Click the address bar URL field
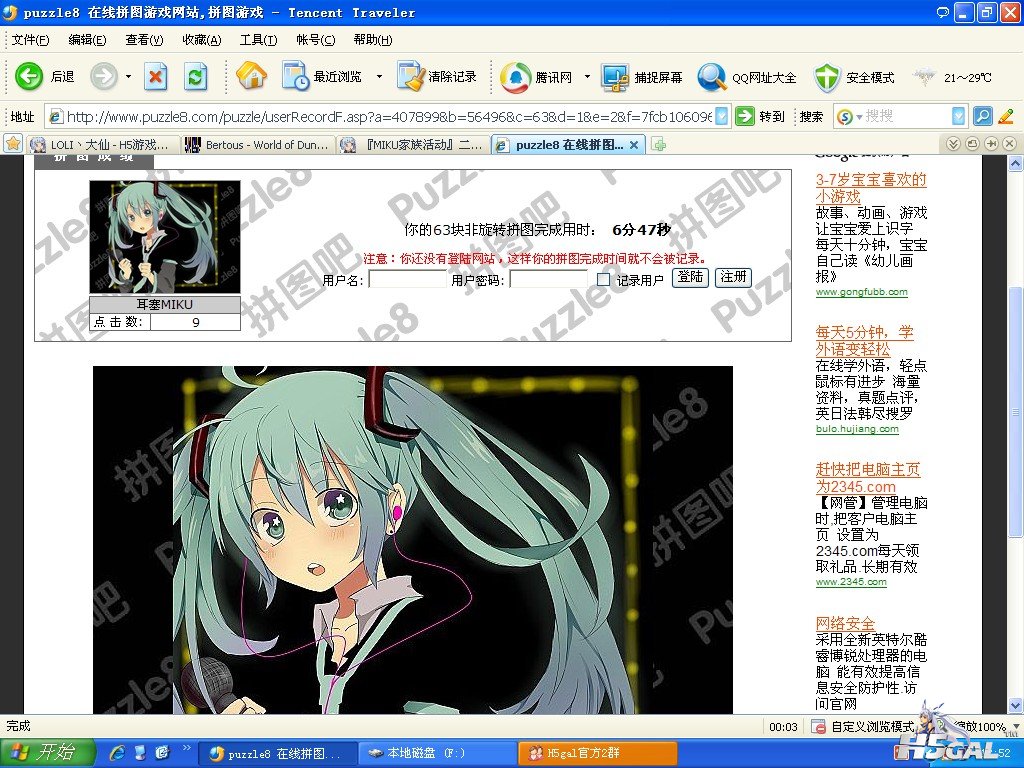Screen dimensions: 1024x768 coord(388,117)
